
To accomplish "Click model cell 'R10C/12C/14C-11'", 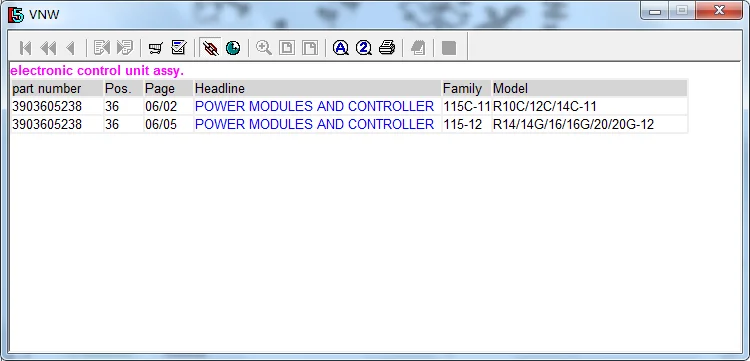I will (x=545, y=106).
